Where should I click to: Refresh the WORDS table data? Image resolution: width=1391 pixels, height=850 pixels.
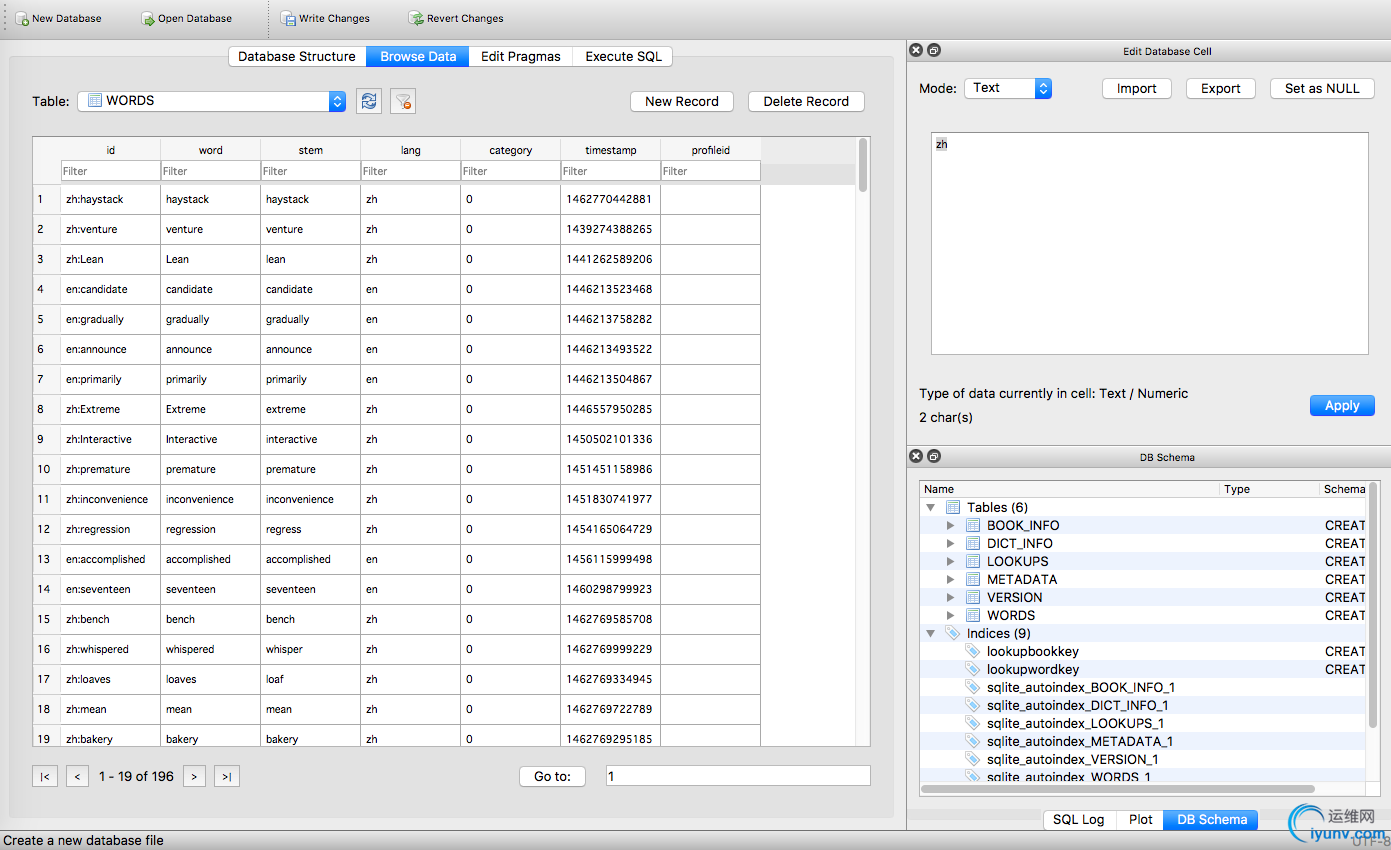pos(369,101)
